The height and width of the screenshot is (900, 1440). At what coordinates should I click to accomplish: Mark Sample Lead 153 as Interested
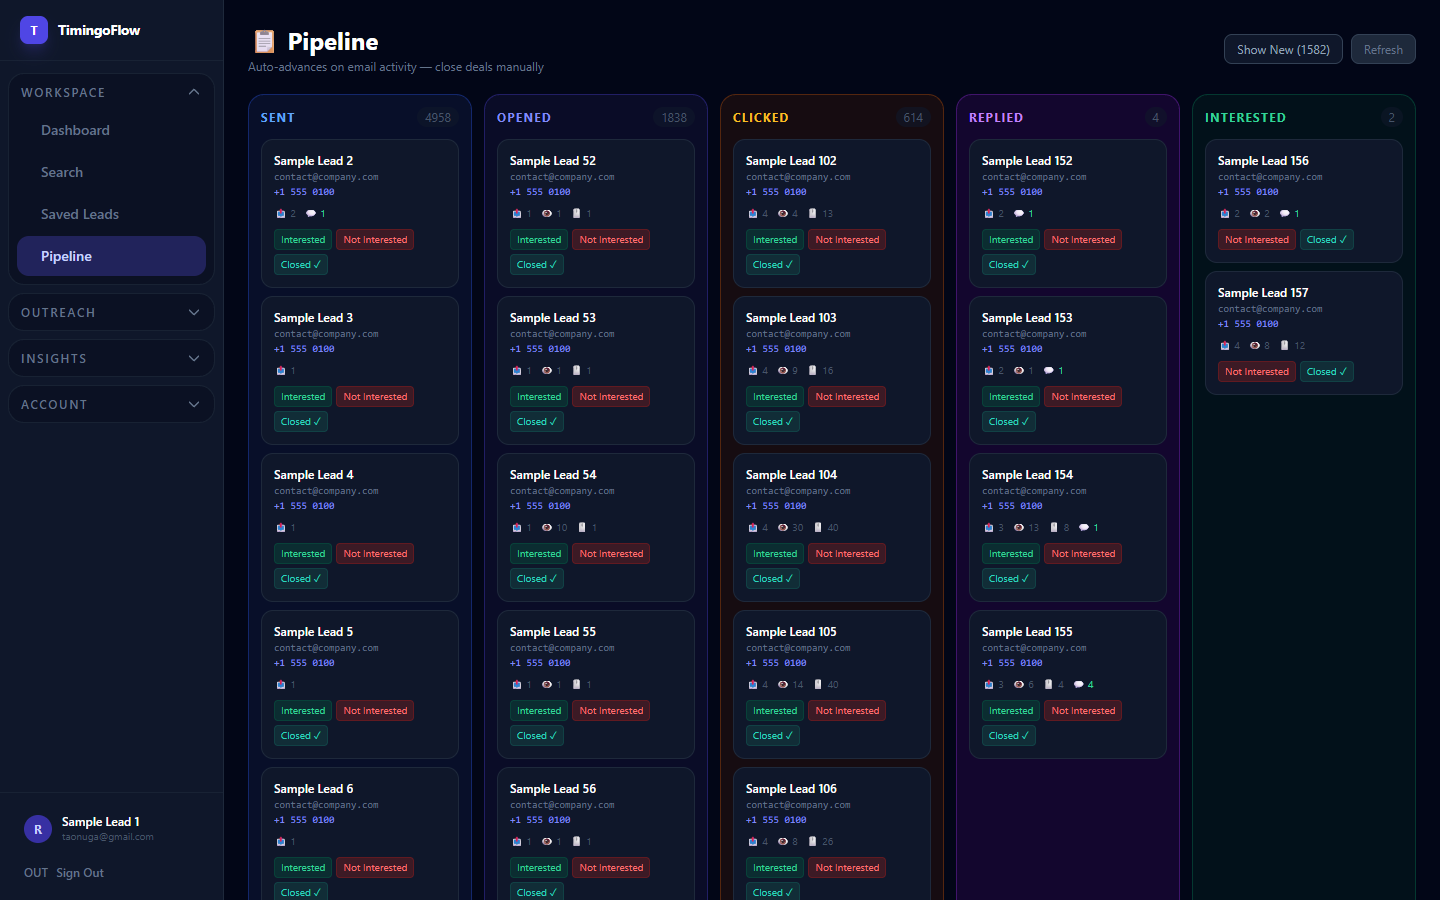pos(1011,397)
